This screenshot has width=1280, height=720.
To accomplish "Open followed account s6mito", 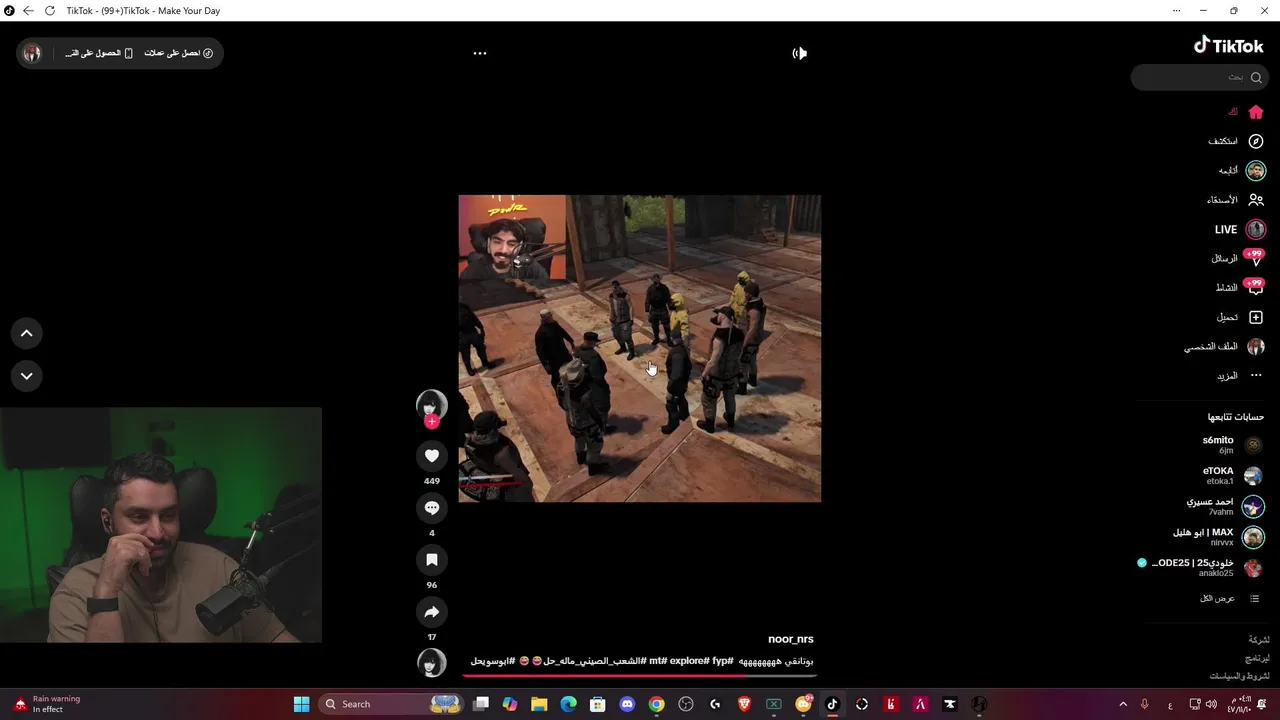I will click(1232, 445).
